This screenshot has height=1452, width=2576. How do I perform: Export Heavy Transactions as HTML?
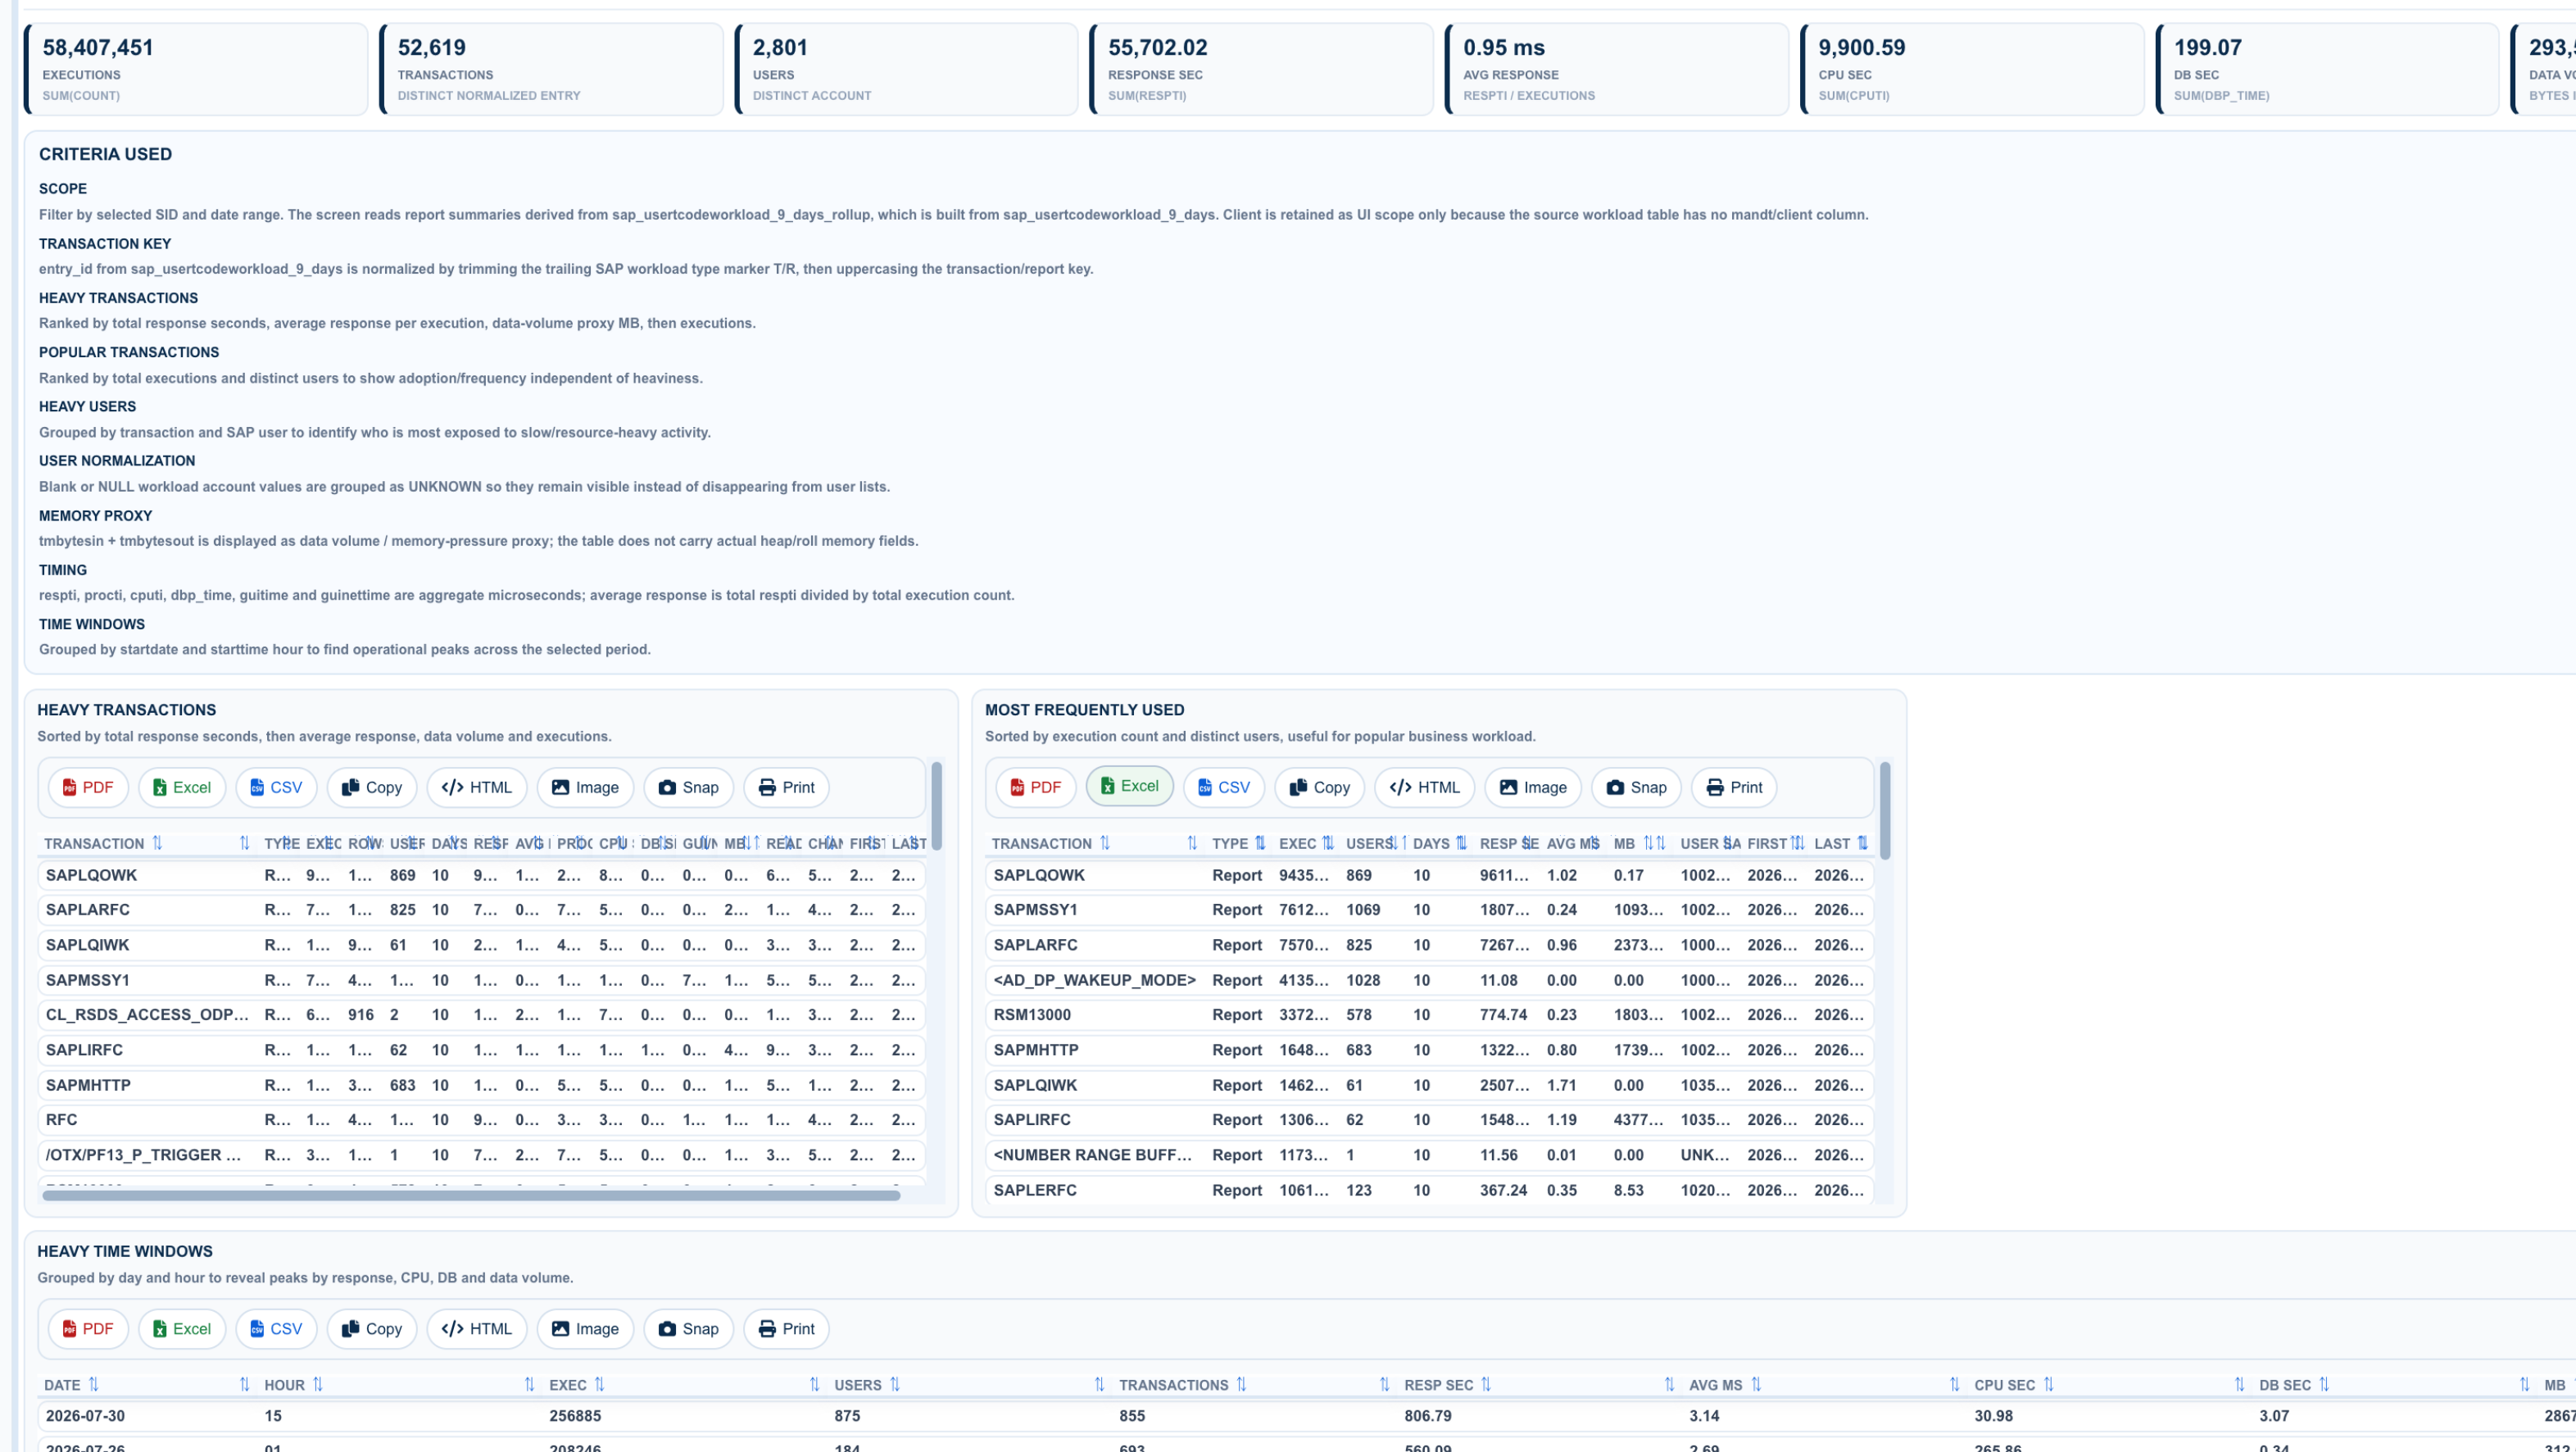point(477,787)
